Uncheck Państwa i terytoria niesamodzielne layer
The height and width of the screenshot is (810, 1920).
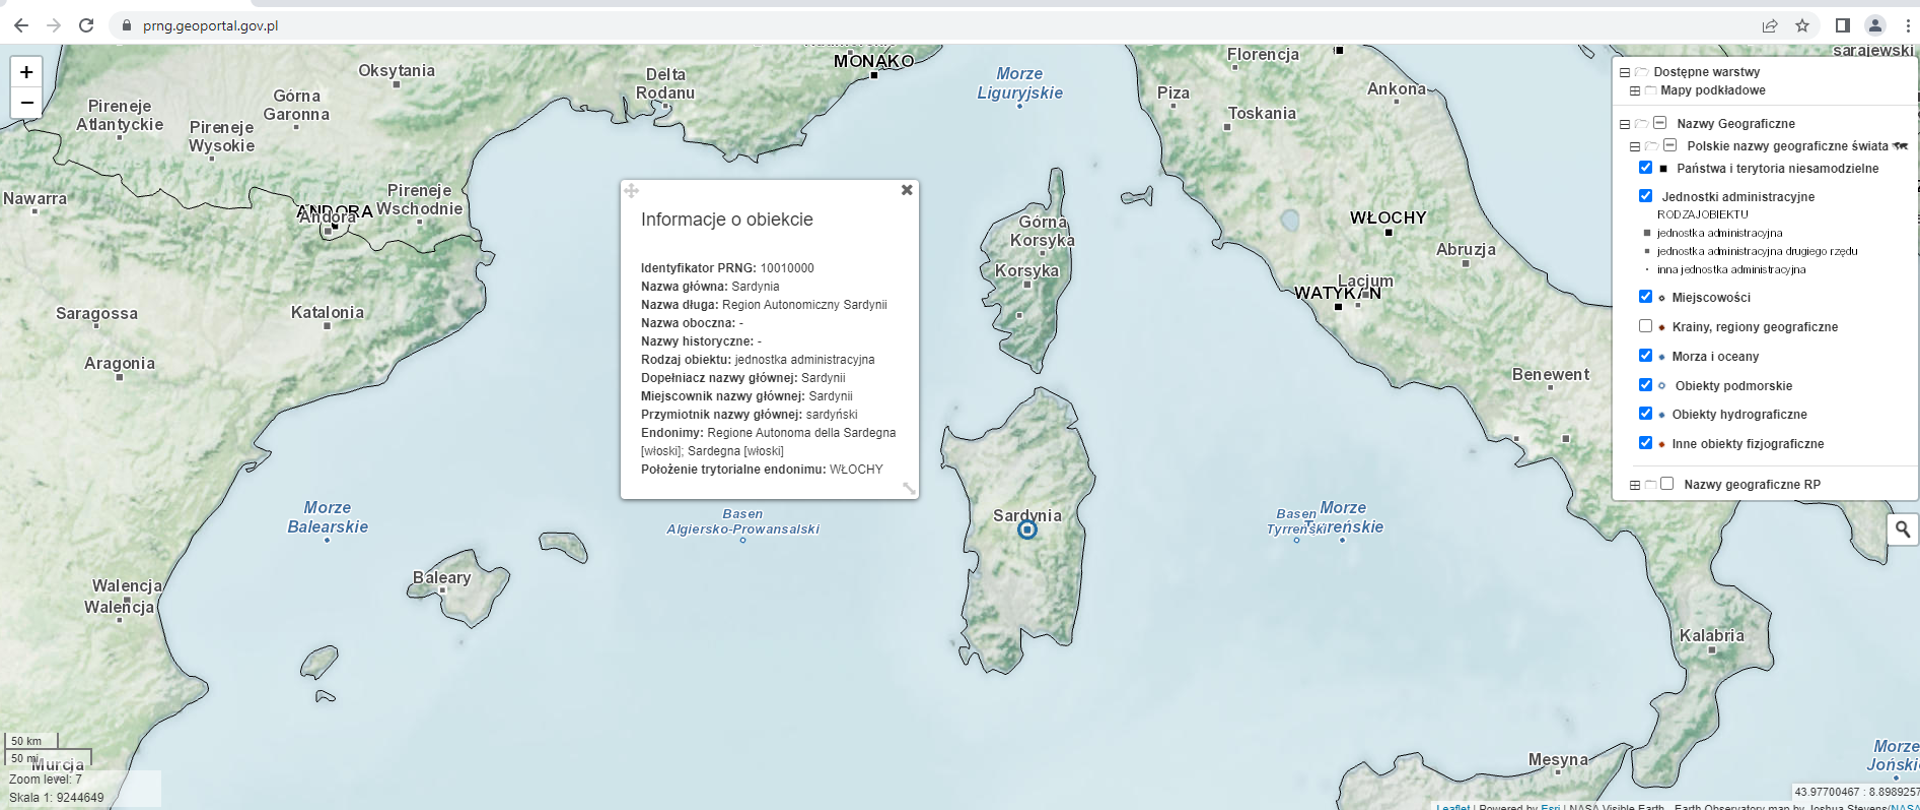pyautogui.click(x=1645, y=167)
